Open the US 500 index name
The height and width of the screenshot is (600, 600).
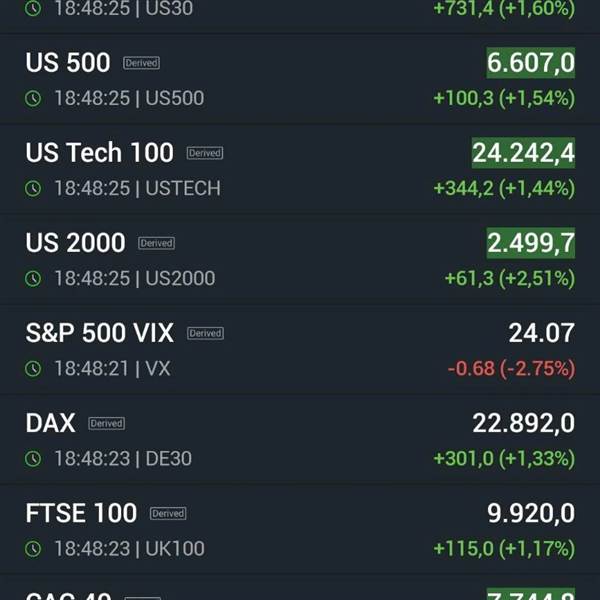(x=68, y=63)
